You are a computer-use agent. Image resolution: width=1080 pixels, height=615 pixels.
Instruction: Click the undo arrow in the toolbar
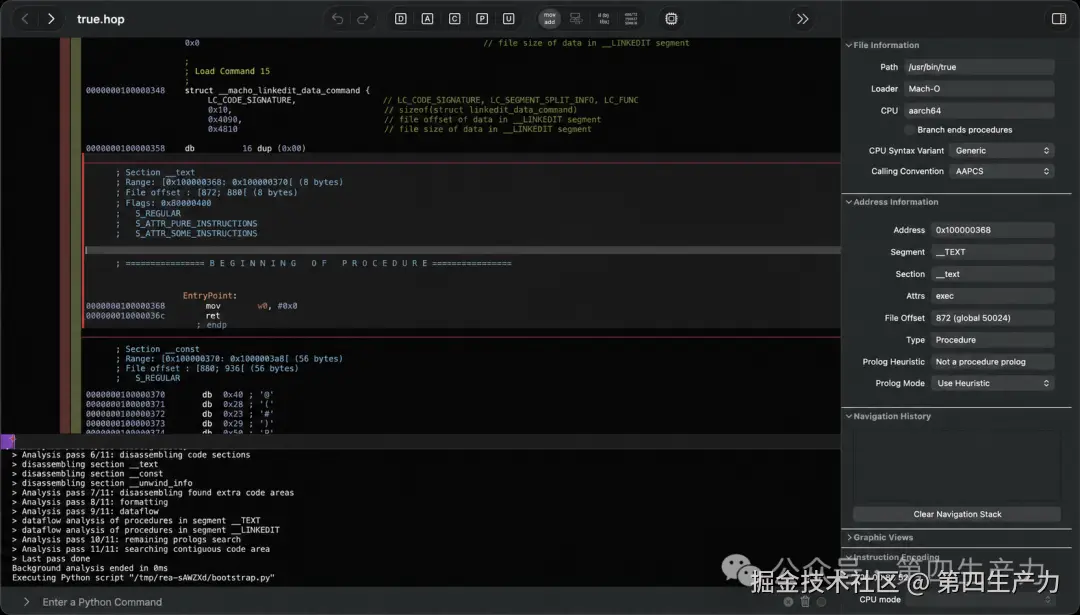click(337, 19)
